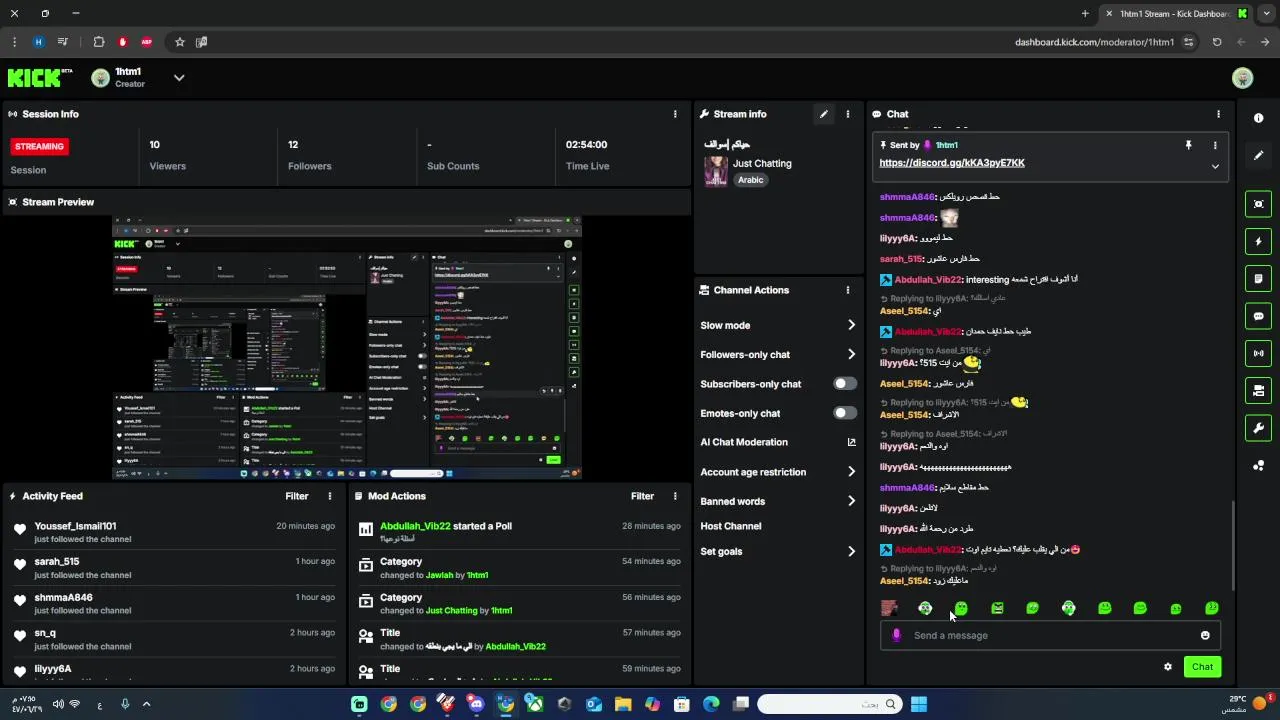Send message with the green Chat button
1280x720 pixels.
(1202, 667)
